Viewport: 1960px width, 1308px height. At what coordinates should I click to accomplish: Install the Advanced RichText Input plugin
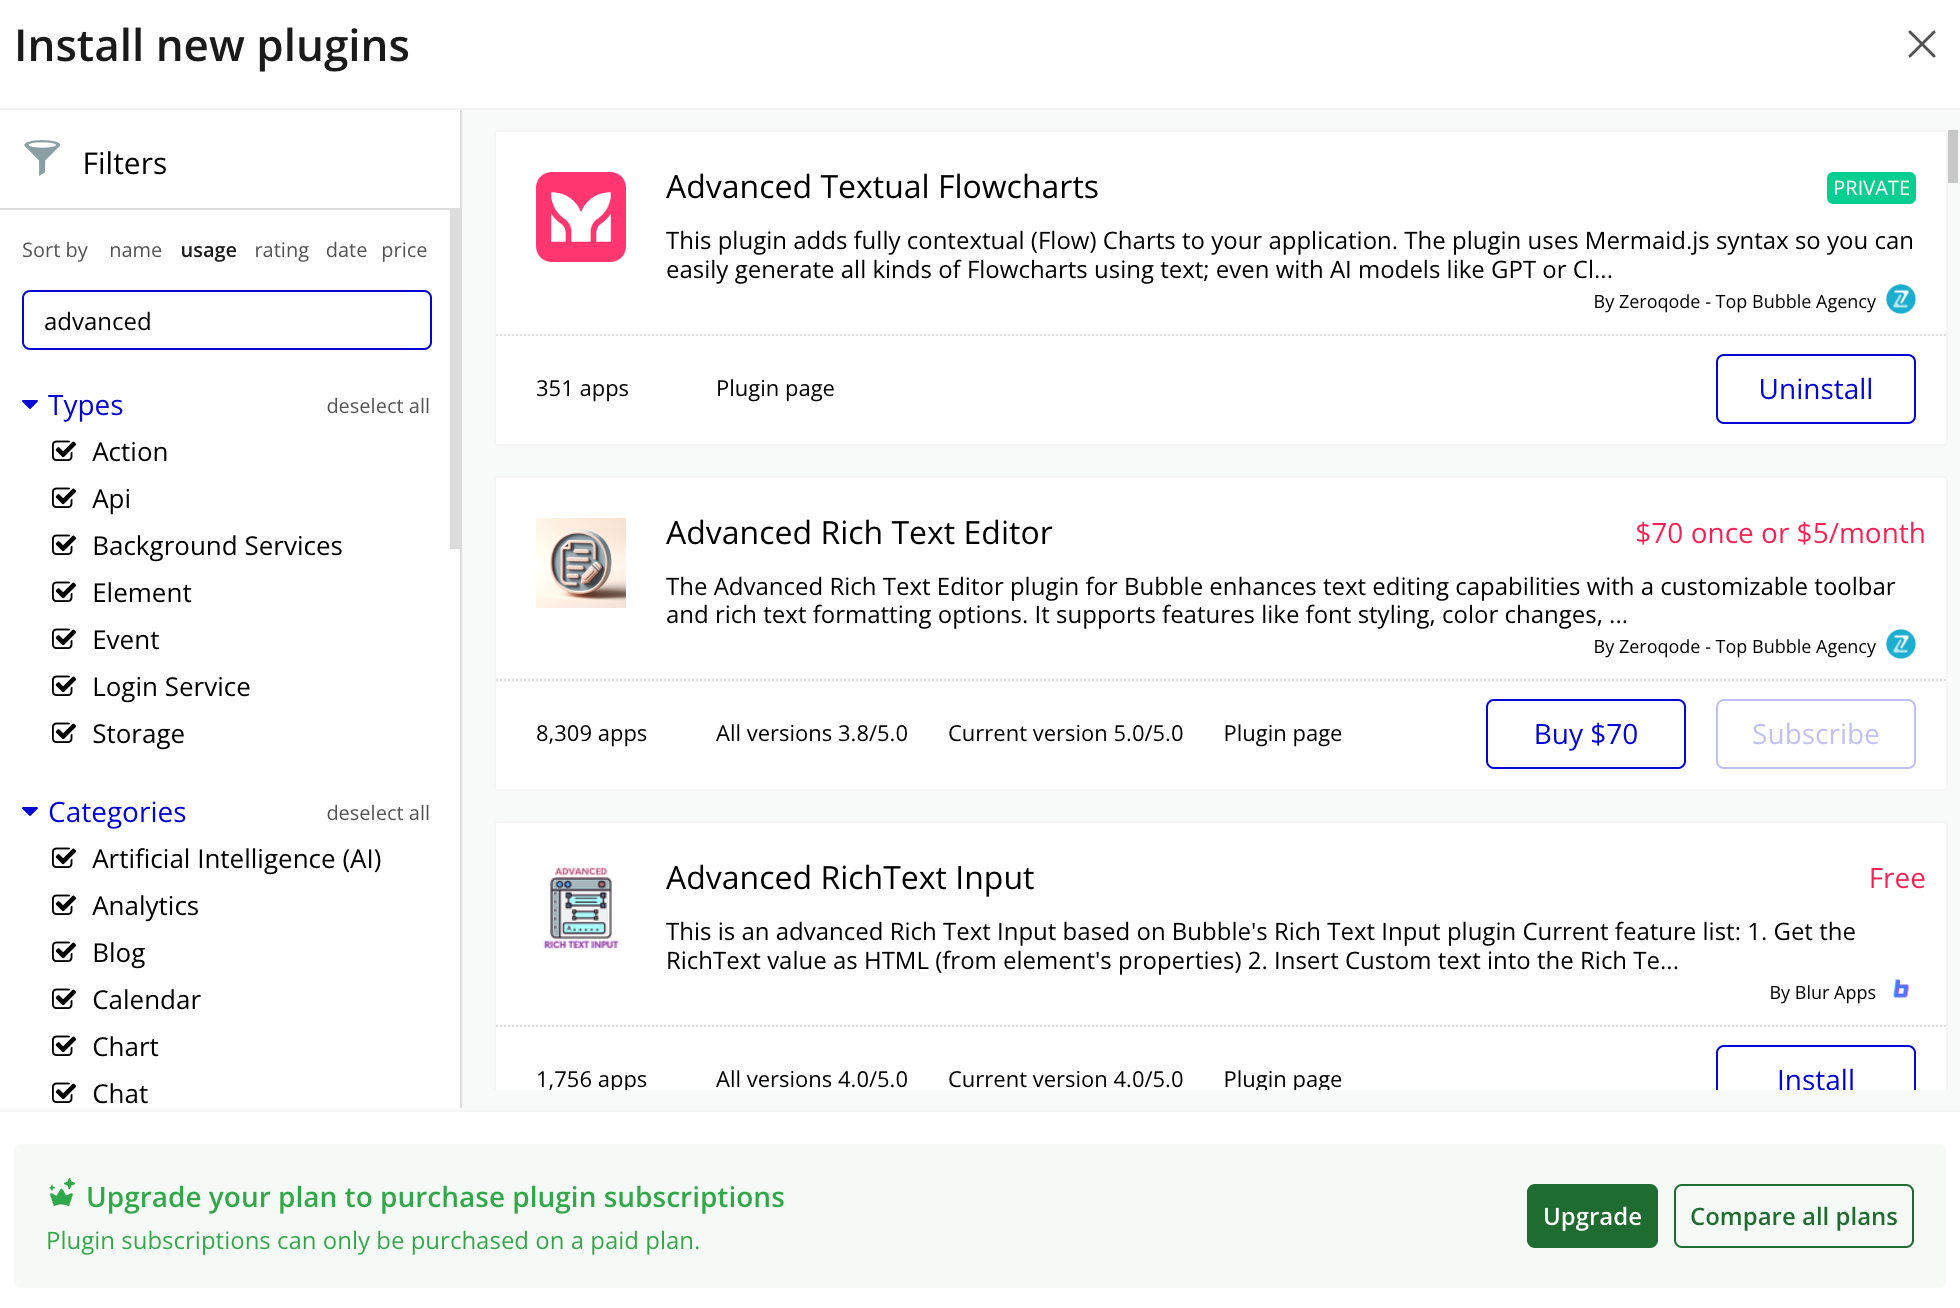1815,1070
